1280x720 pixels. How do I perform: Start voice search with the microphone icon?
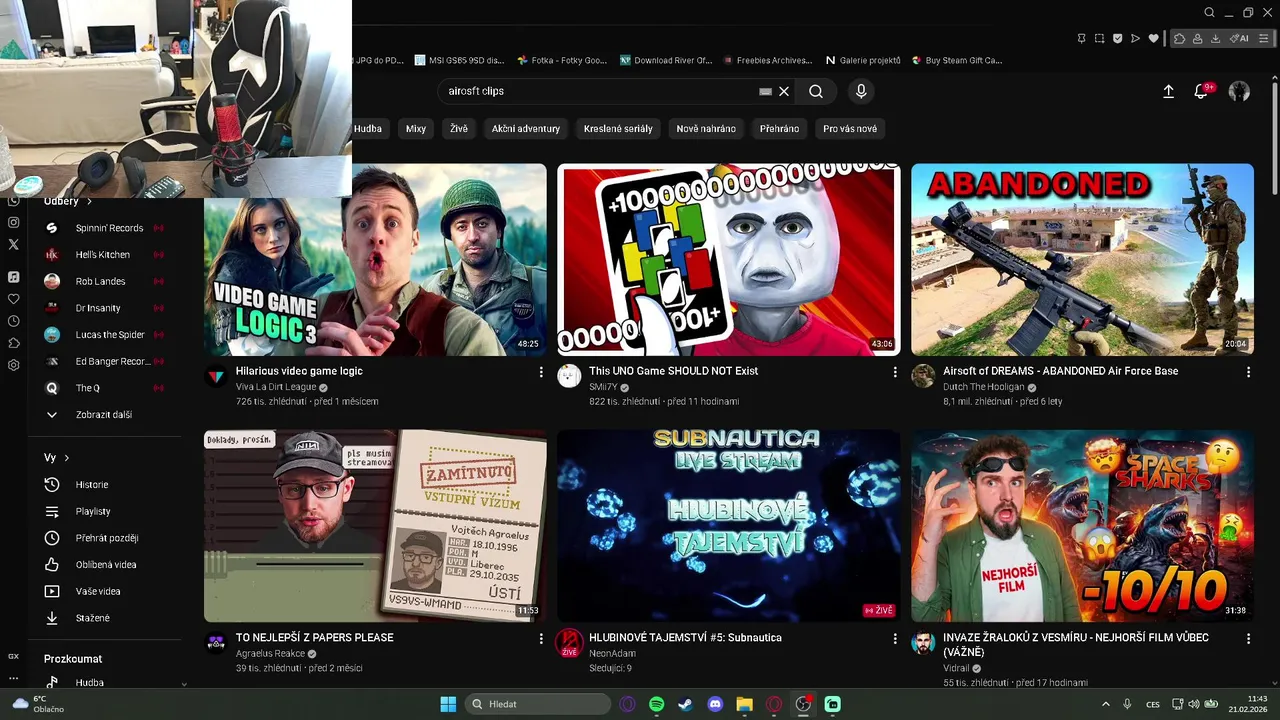[861, 91]
